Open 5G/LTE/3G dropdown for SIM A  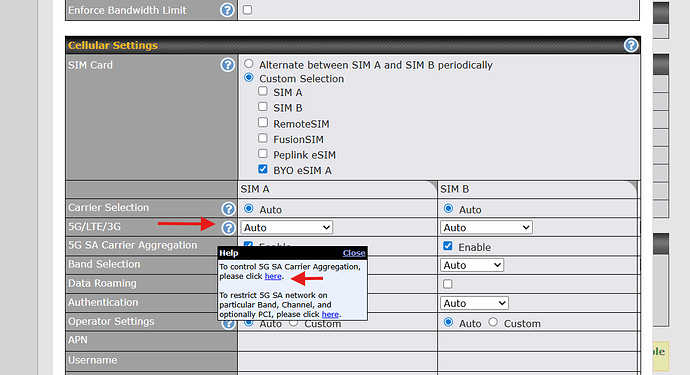286,228
